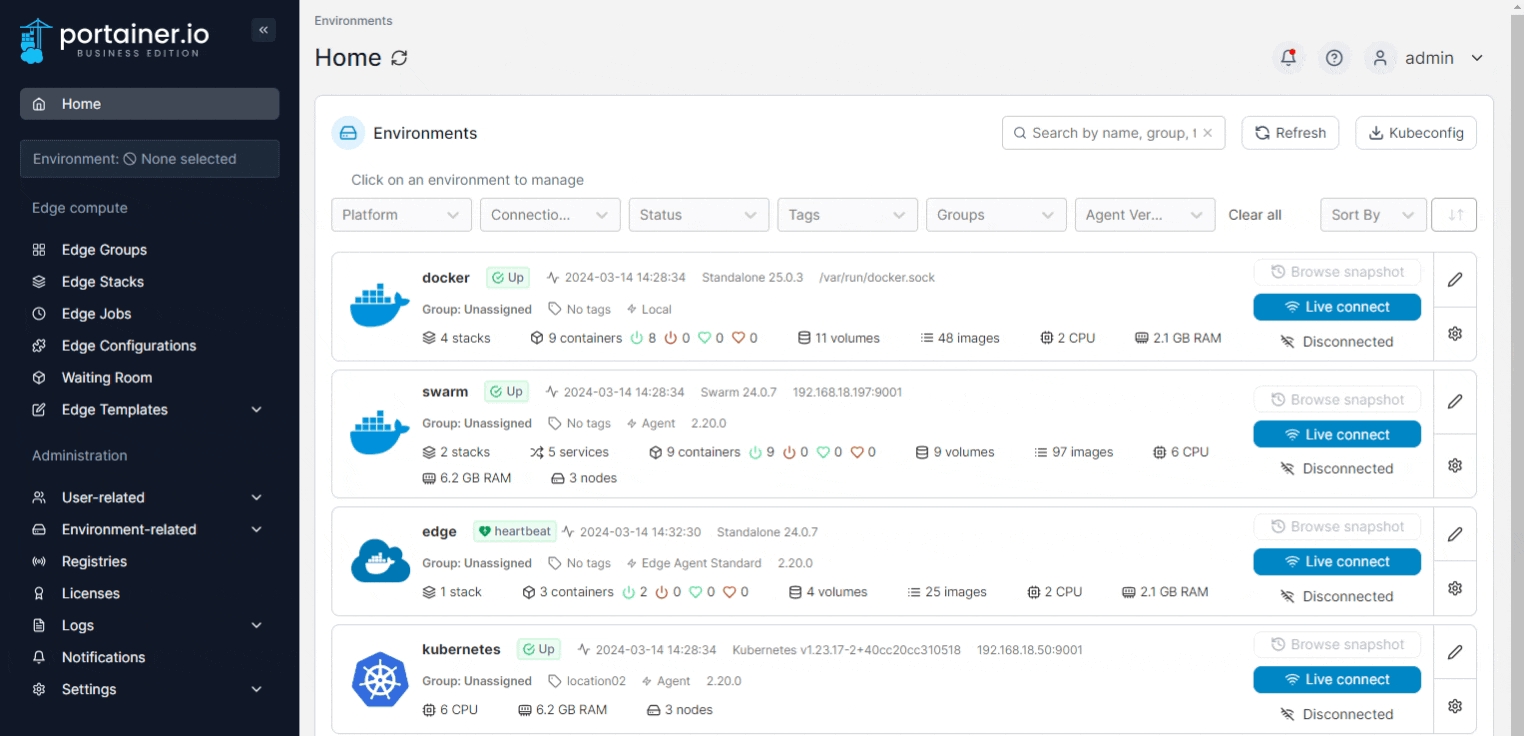Click Environments breadcrumb text
This screenshot has height=736, width=1524.
click(353, 21)
